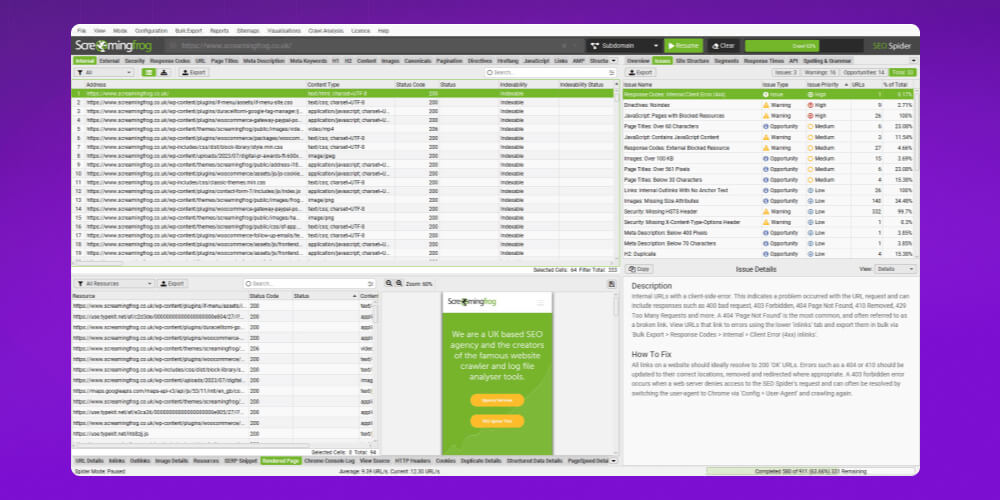1000x500 pixels.
Task: Click the Clear crawl button
Action: pos(723,46)
